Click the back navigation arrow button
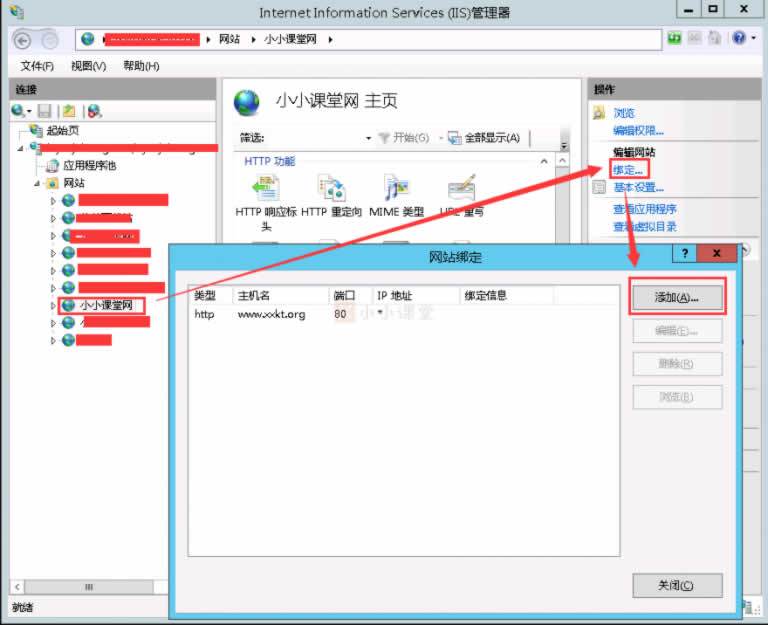This screenshot has height=625, width=768. tap(24, 39)
